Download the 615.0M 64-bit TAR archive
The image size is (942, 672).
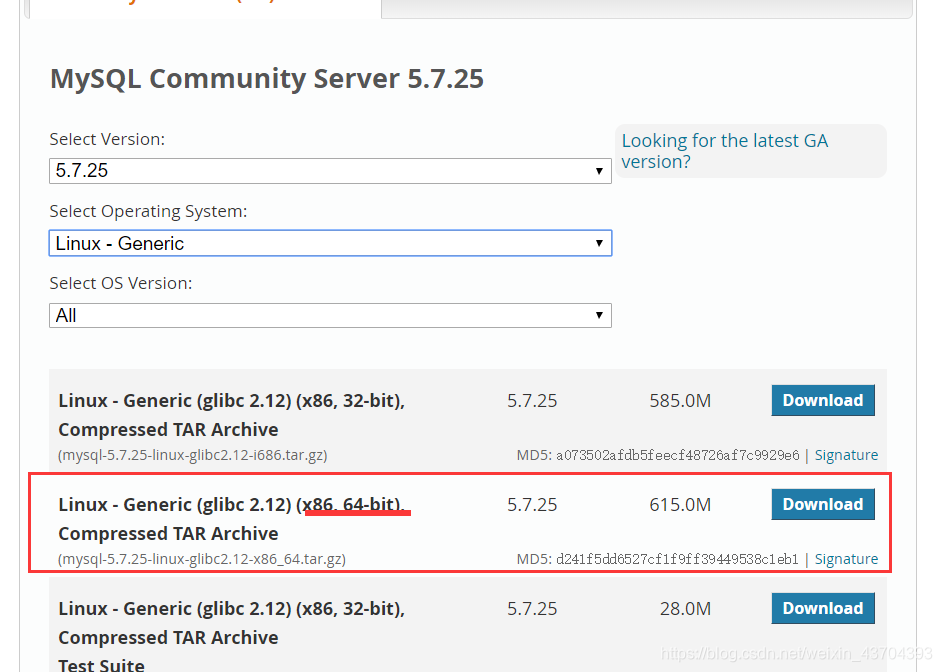tap(823, 504)
